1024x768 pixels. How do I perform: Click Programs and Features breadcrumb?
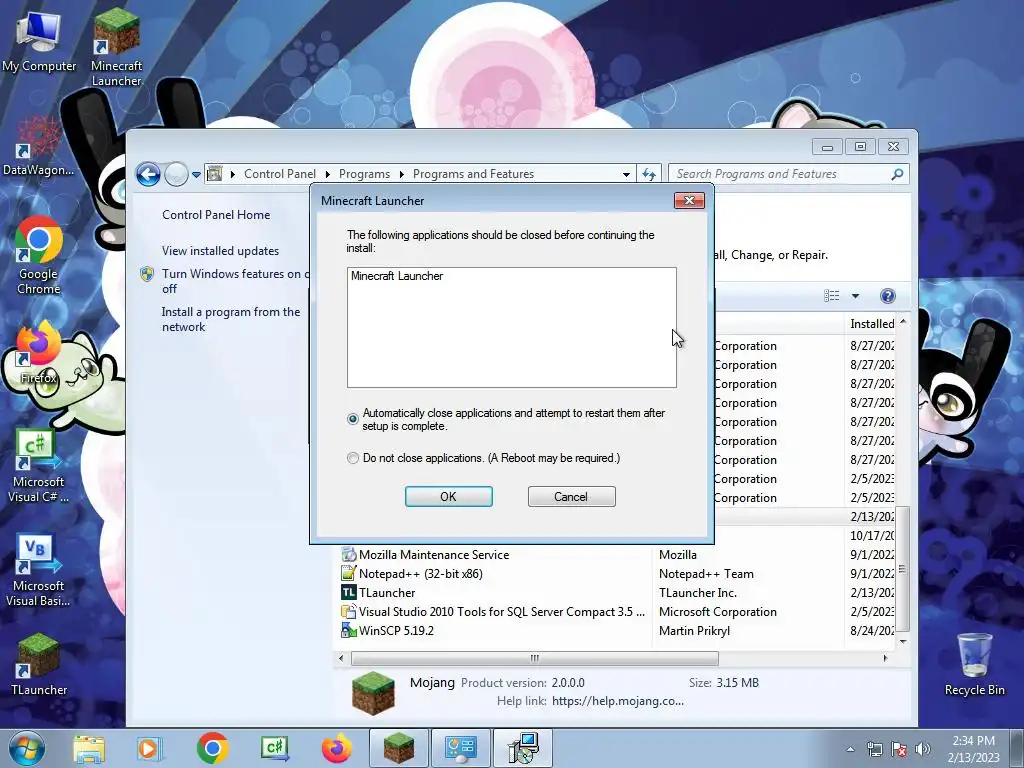point(473,174)
